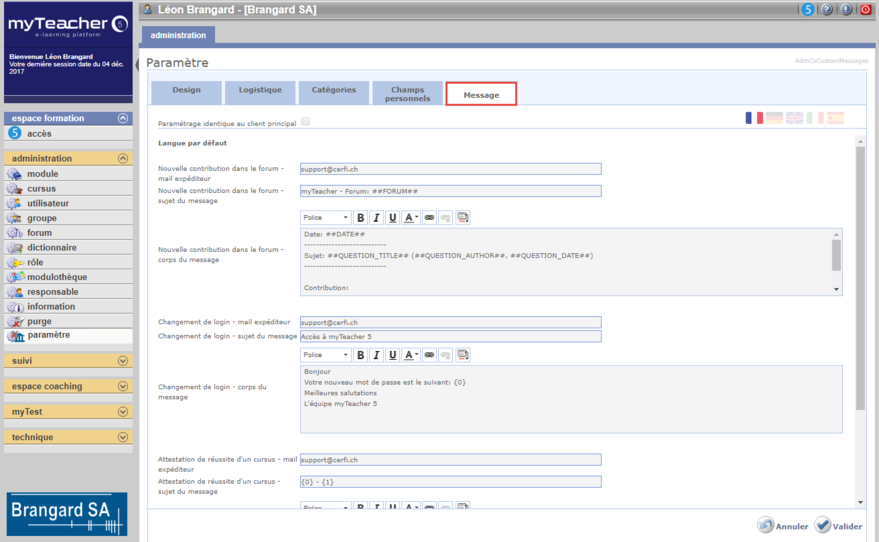This screenshot has height=542, width=879.
Task: Open Police font dropdown in forum editor
Action: pos(326,217)
